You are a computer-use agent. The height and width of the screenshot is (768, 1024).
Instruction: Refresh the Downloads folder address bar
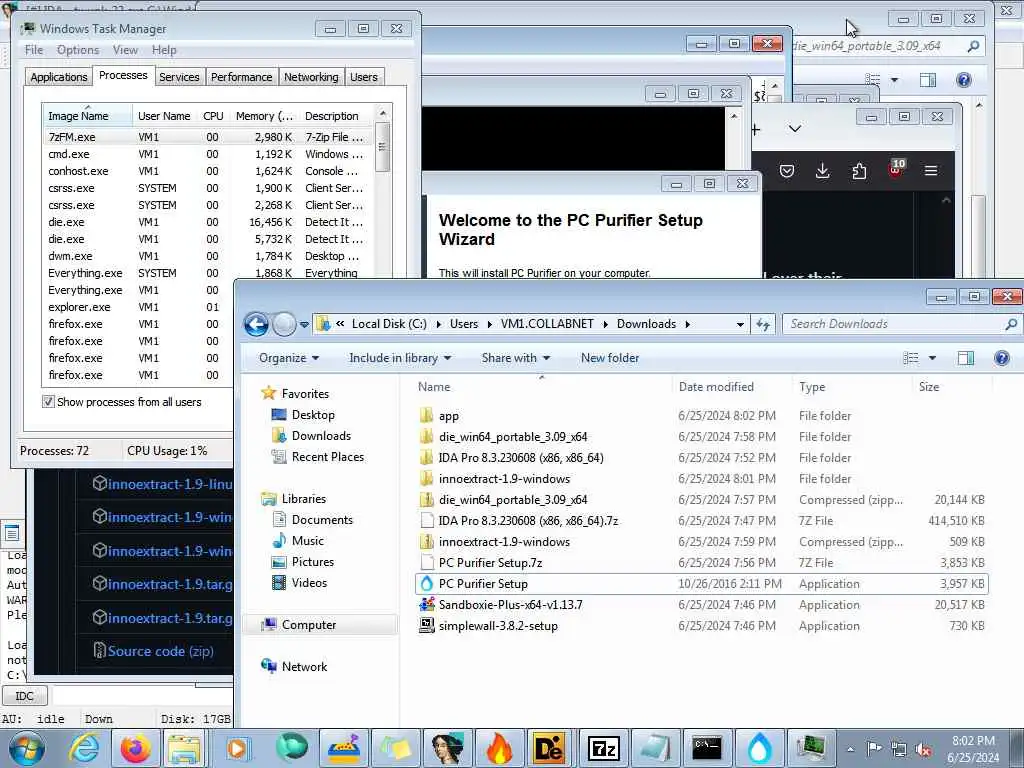(x=763, y=324)
